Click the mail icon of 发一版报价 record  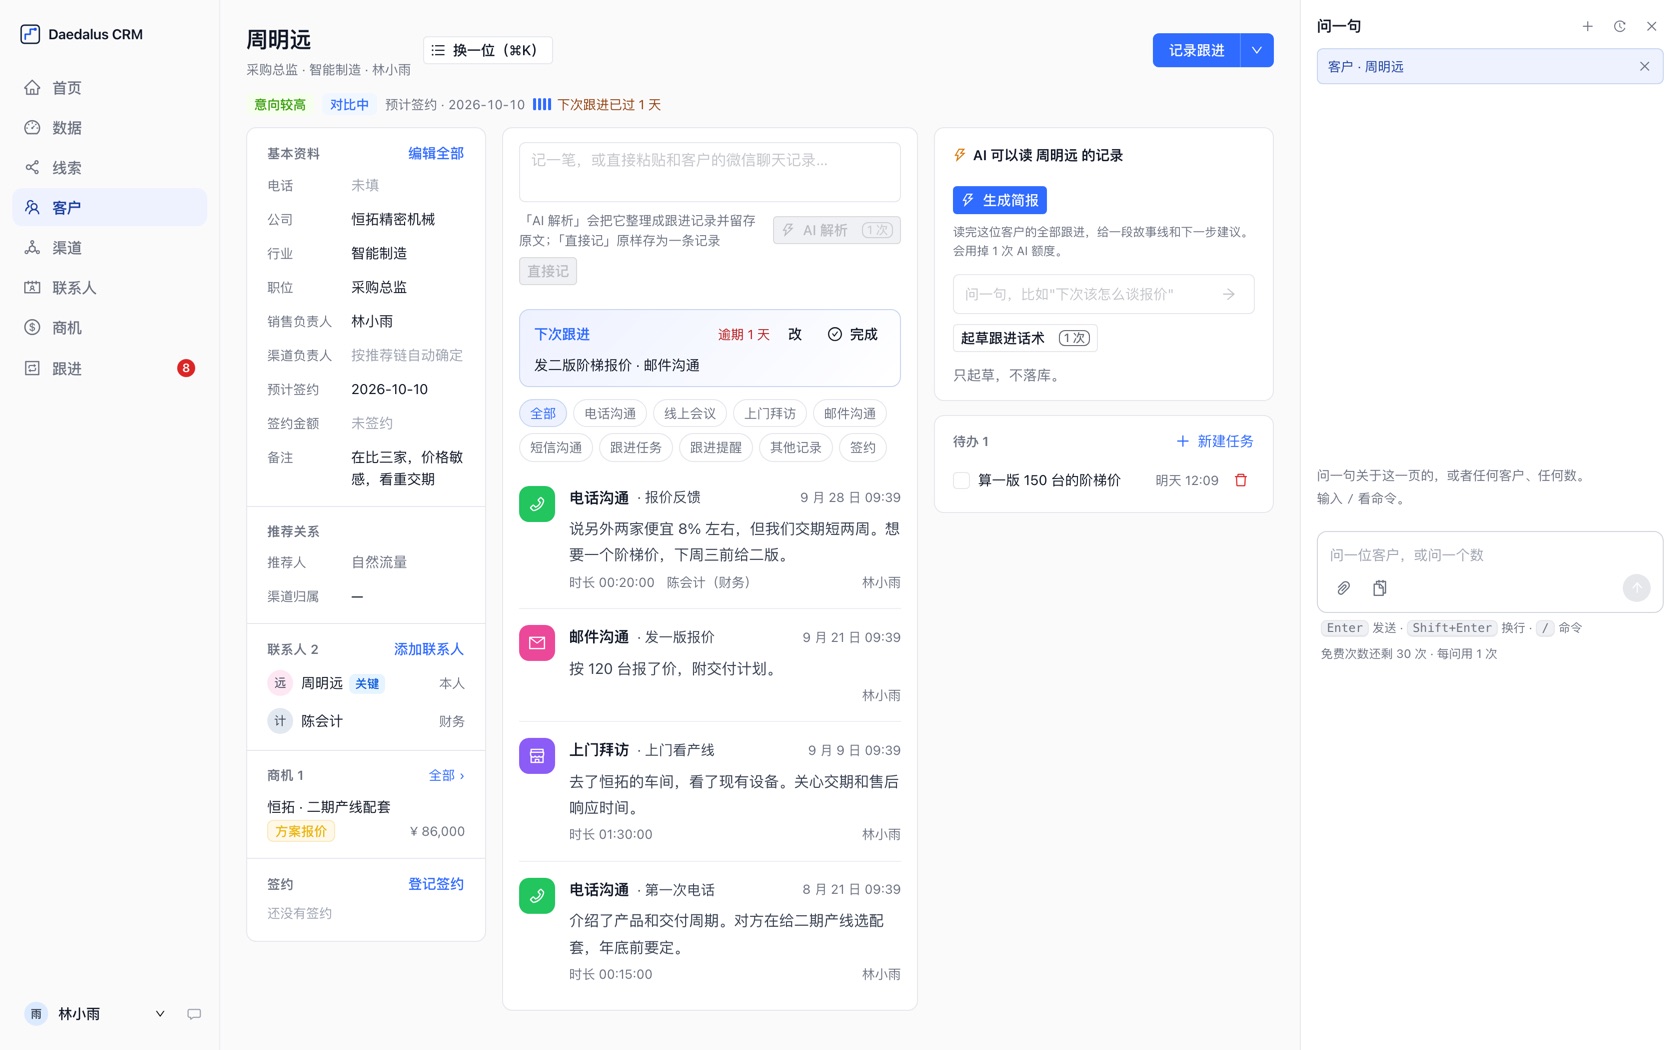537,643
